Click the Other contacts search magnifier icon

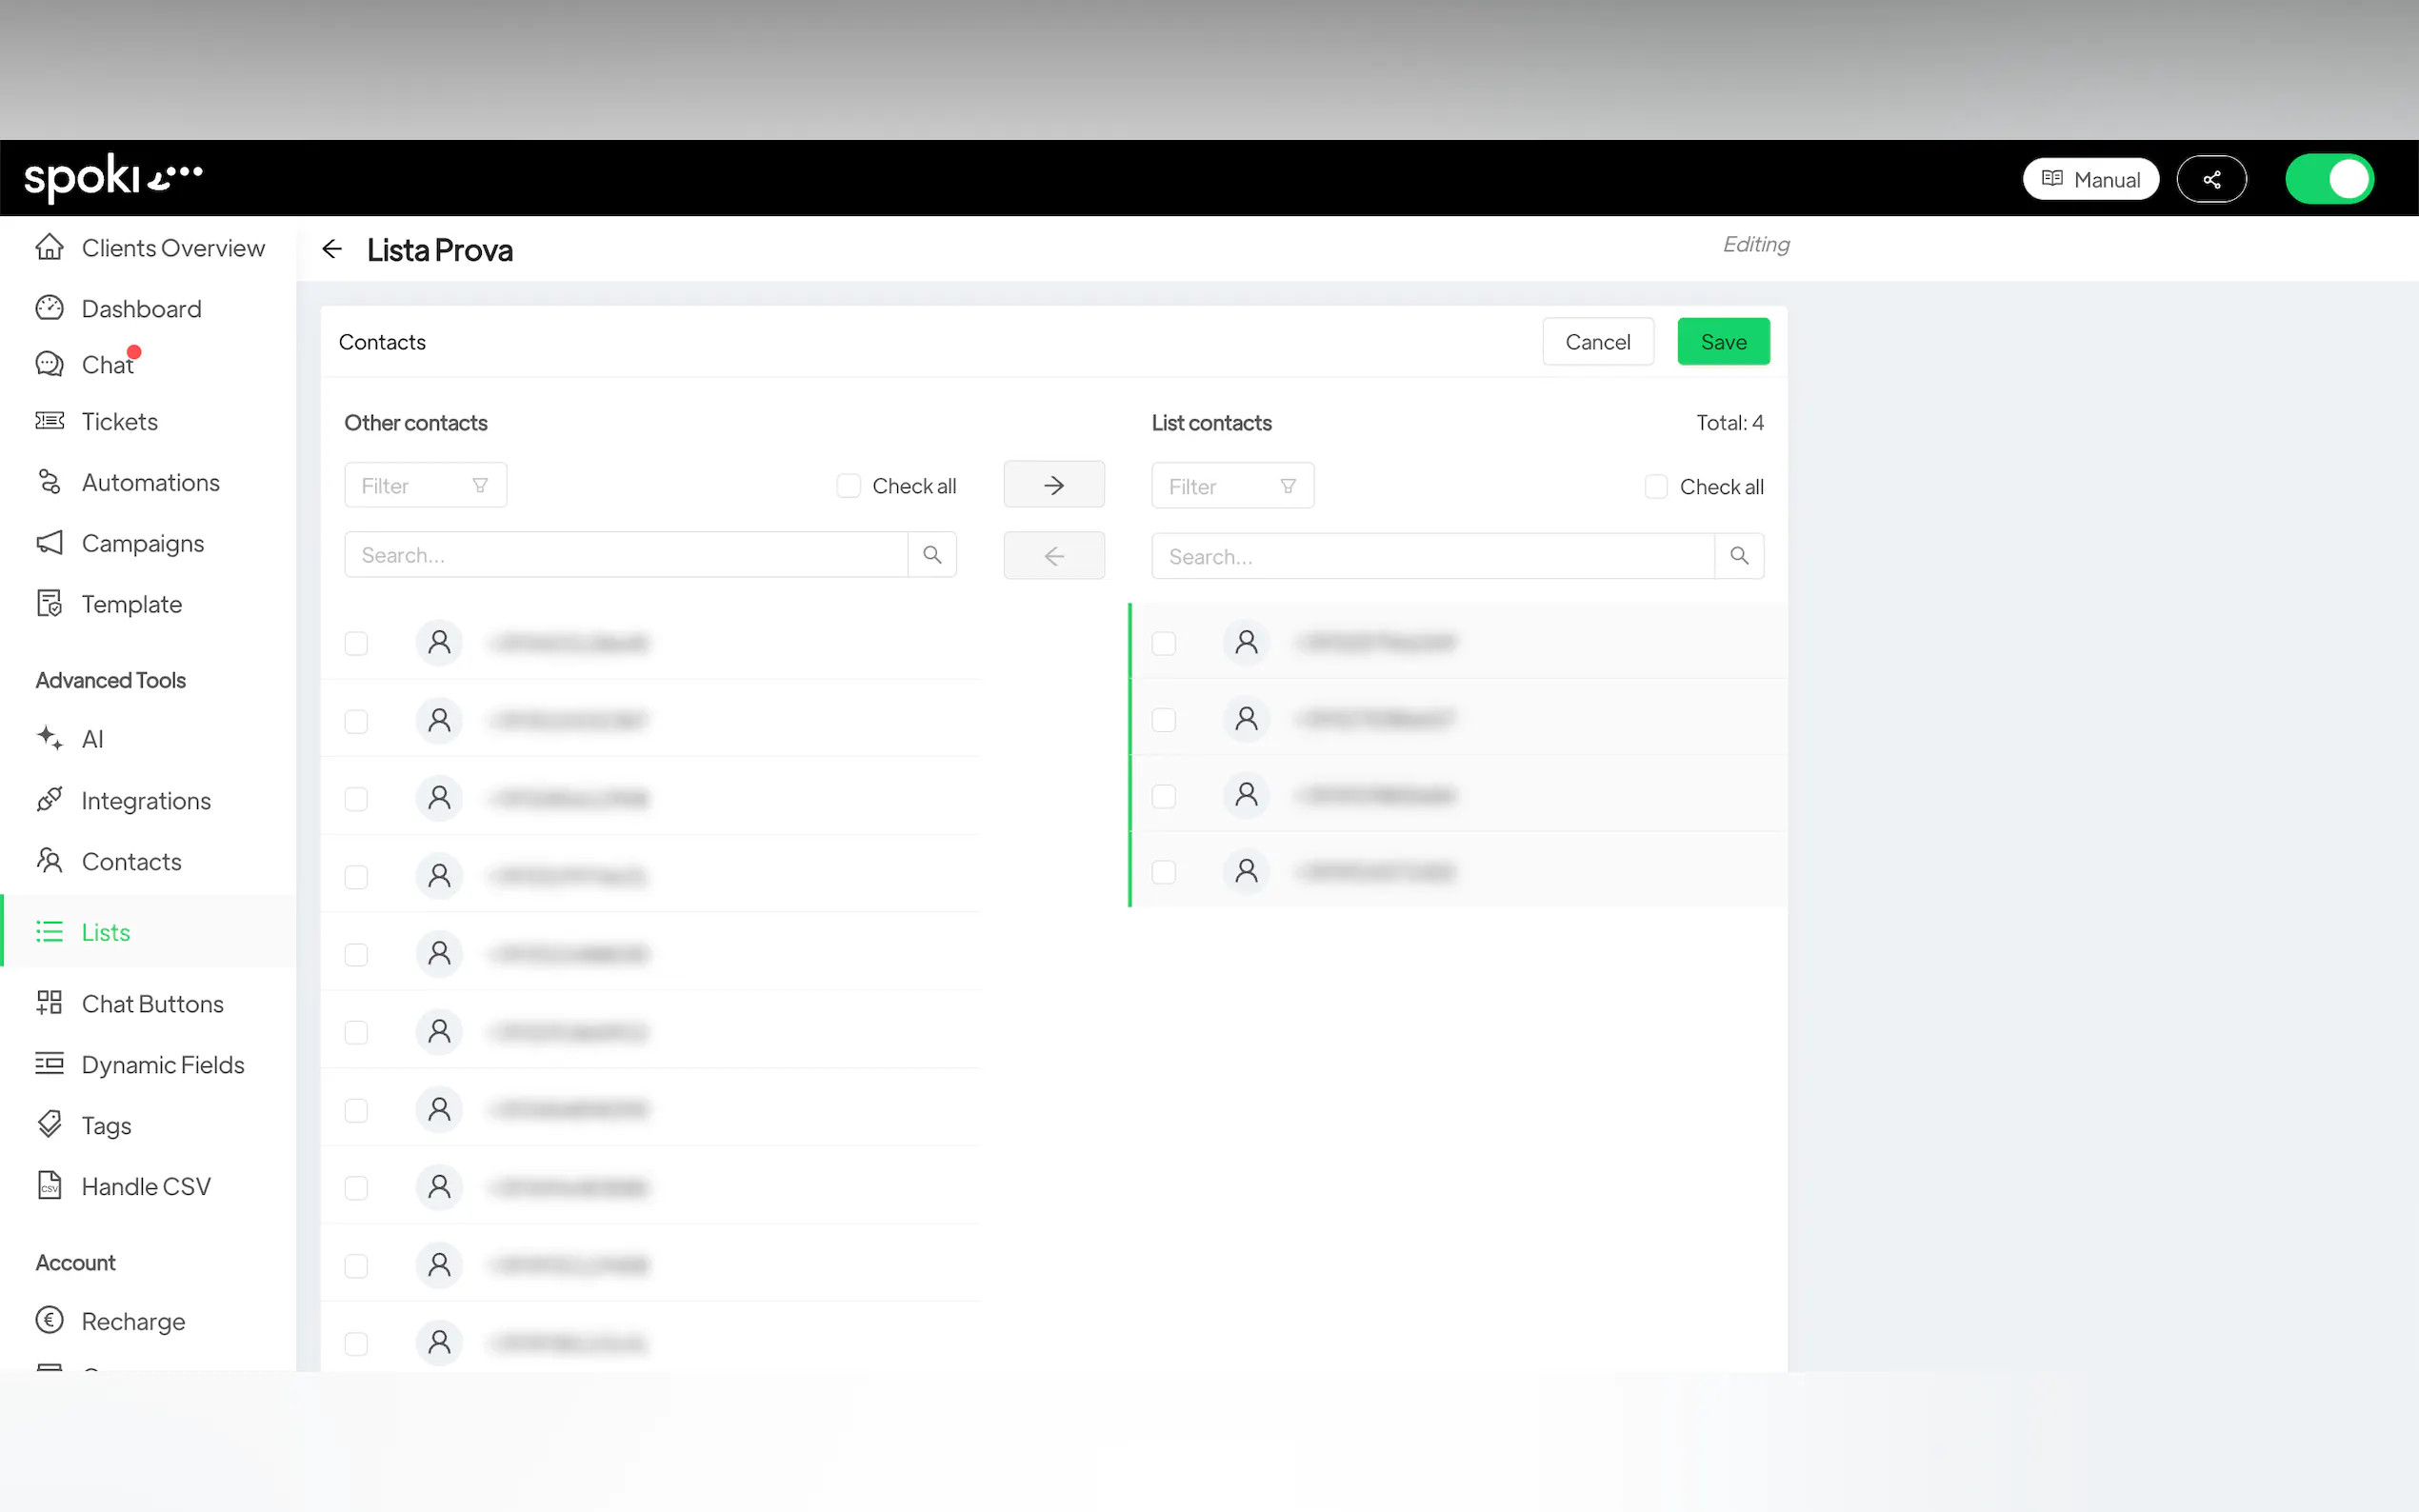click(932, 554)
